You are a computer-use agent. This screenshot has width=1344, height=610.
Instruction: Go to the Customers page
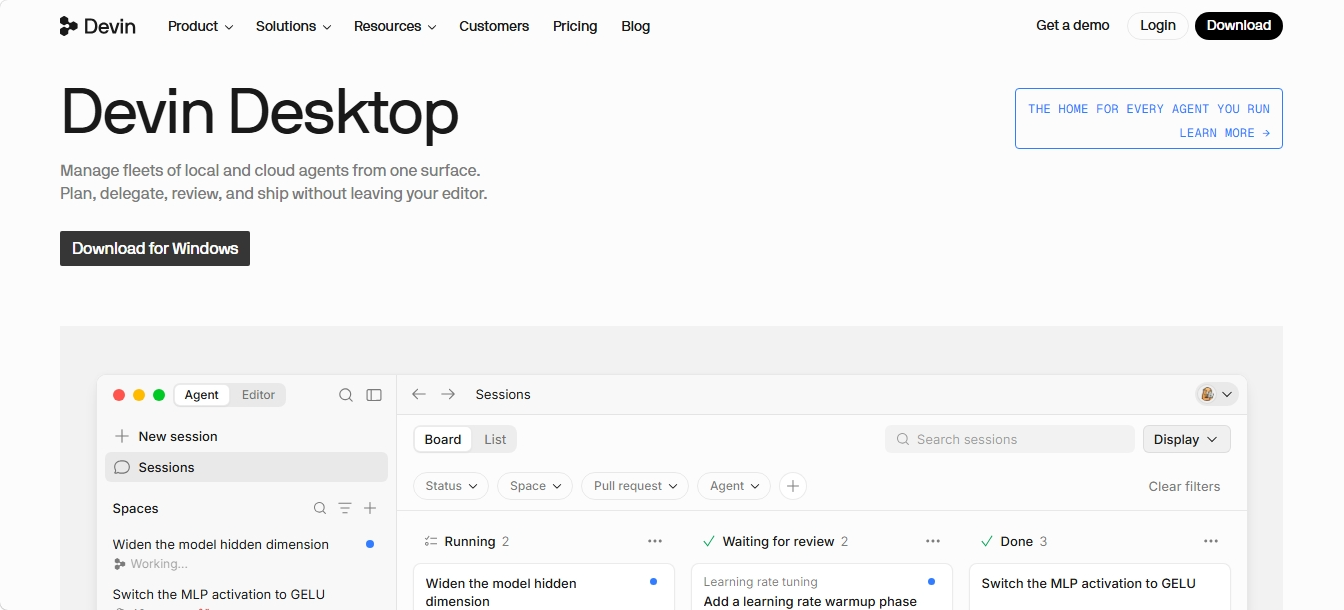[494, 26]
